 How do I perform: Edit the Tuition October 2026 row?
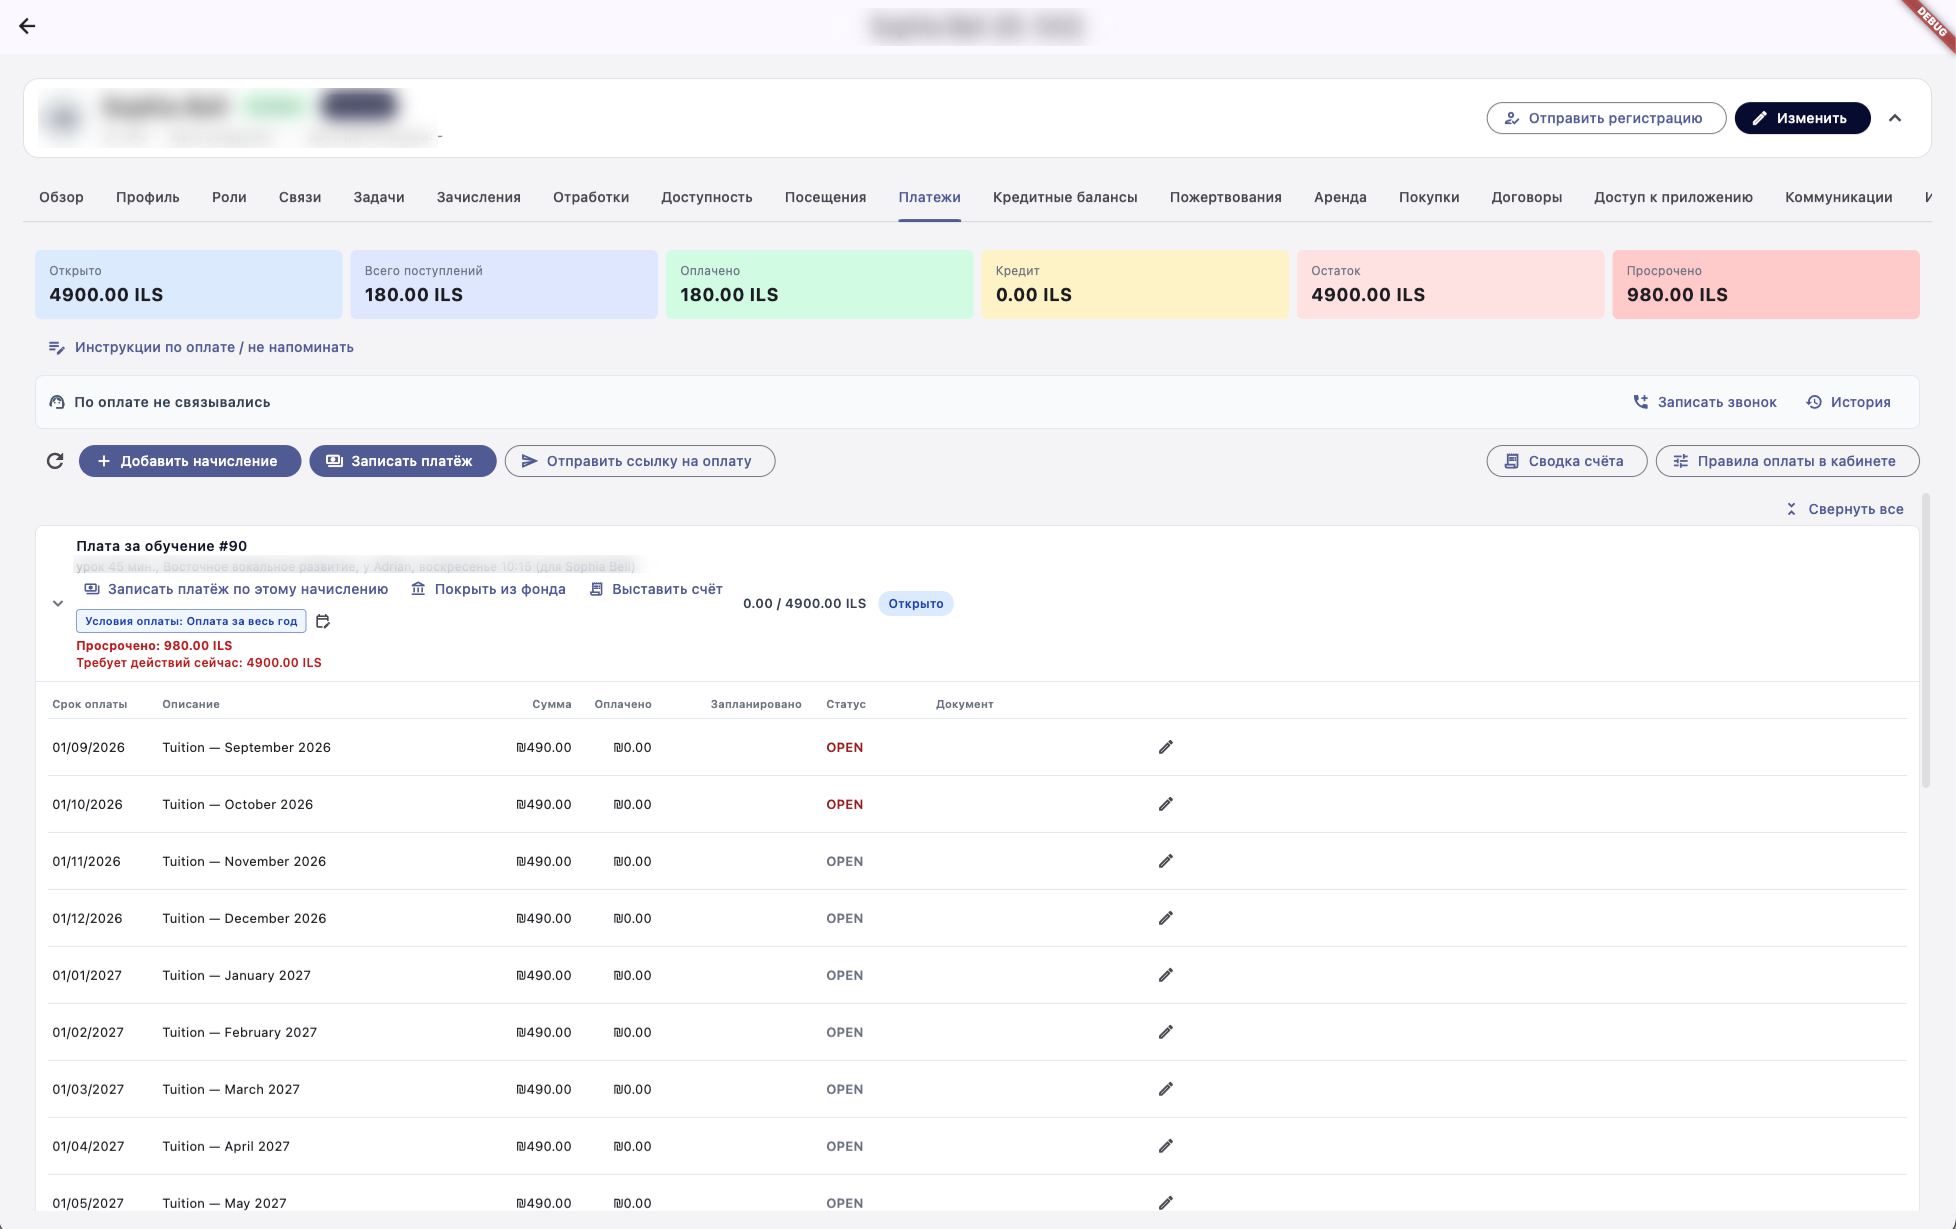[1165, 804]
